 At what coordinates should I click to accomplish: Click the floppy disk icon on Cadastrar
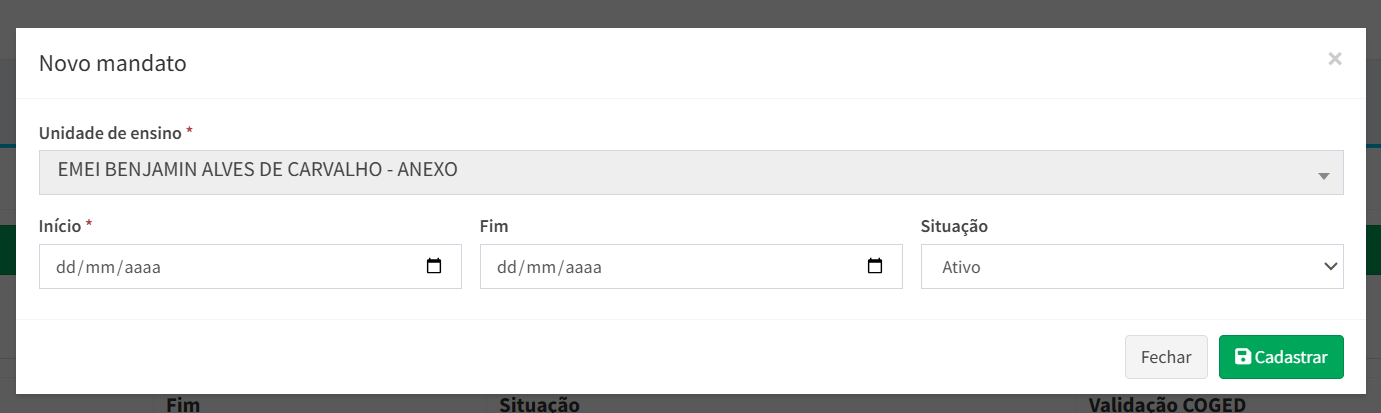1243,357
